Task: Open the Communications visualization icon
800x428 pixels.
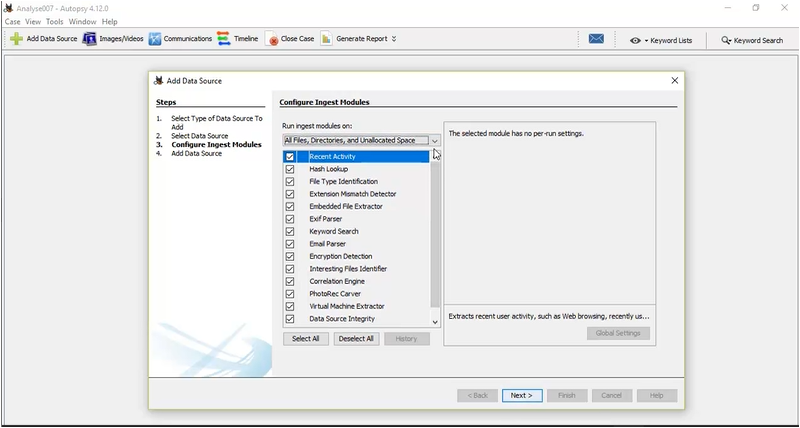Action: point(155,39)
